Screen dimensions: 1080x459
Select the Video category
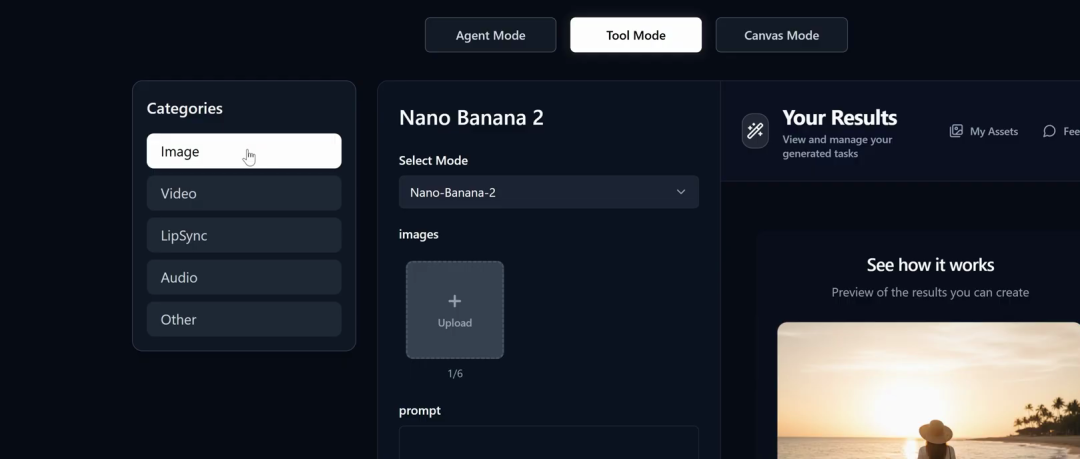[x=244, y=193]
